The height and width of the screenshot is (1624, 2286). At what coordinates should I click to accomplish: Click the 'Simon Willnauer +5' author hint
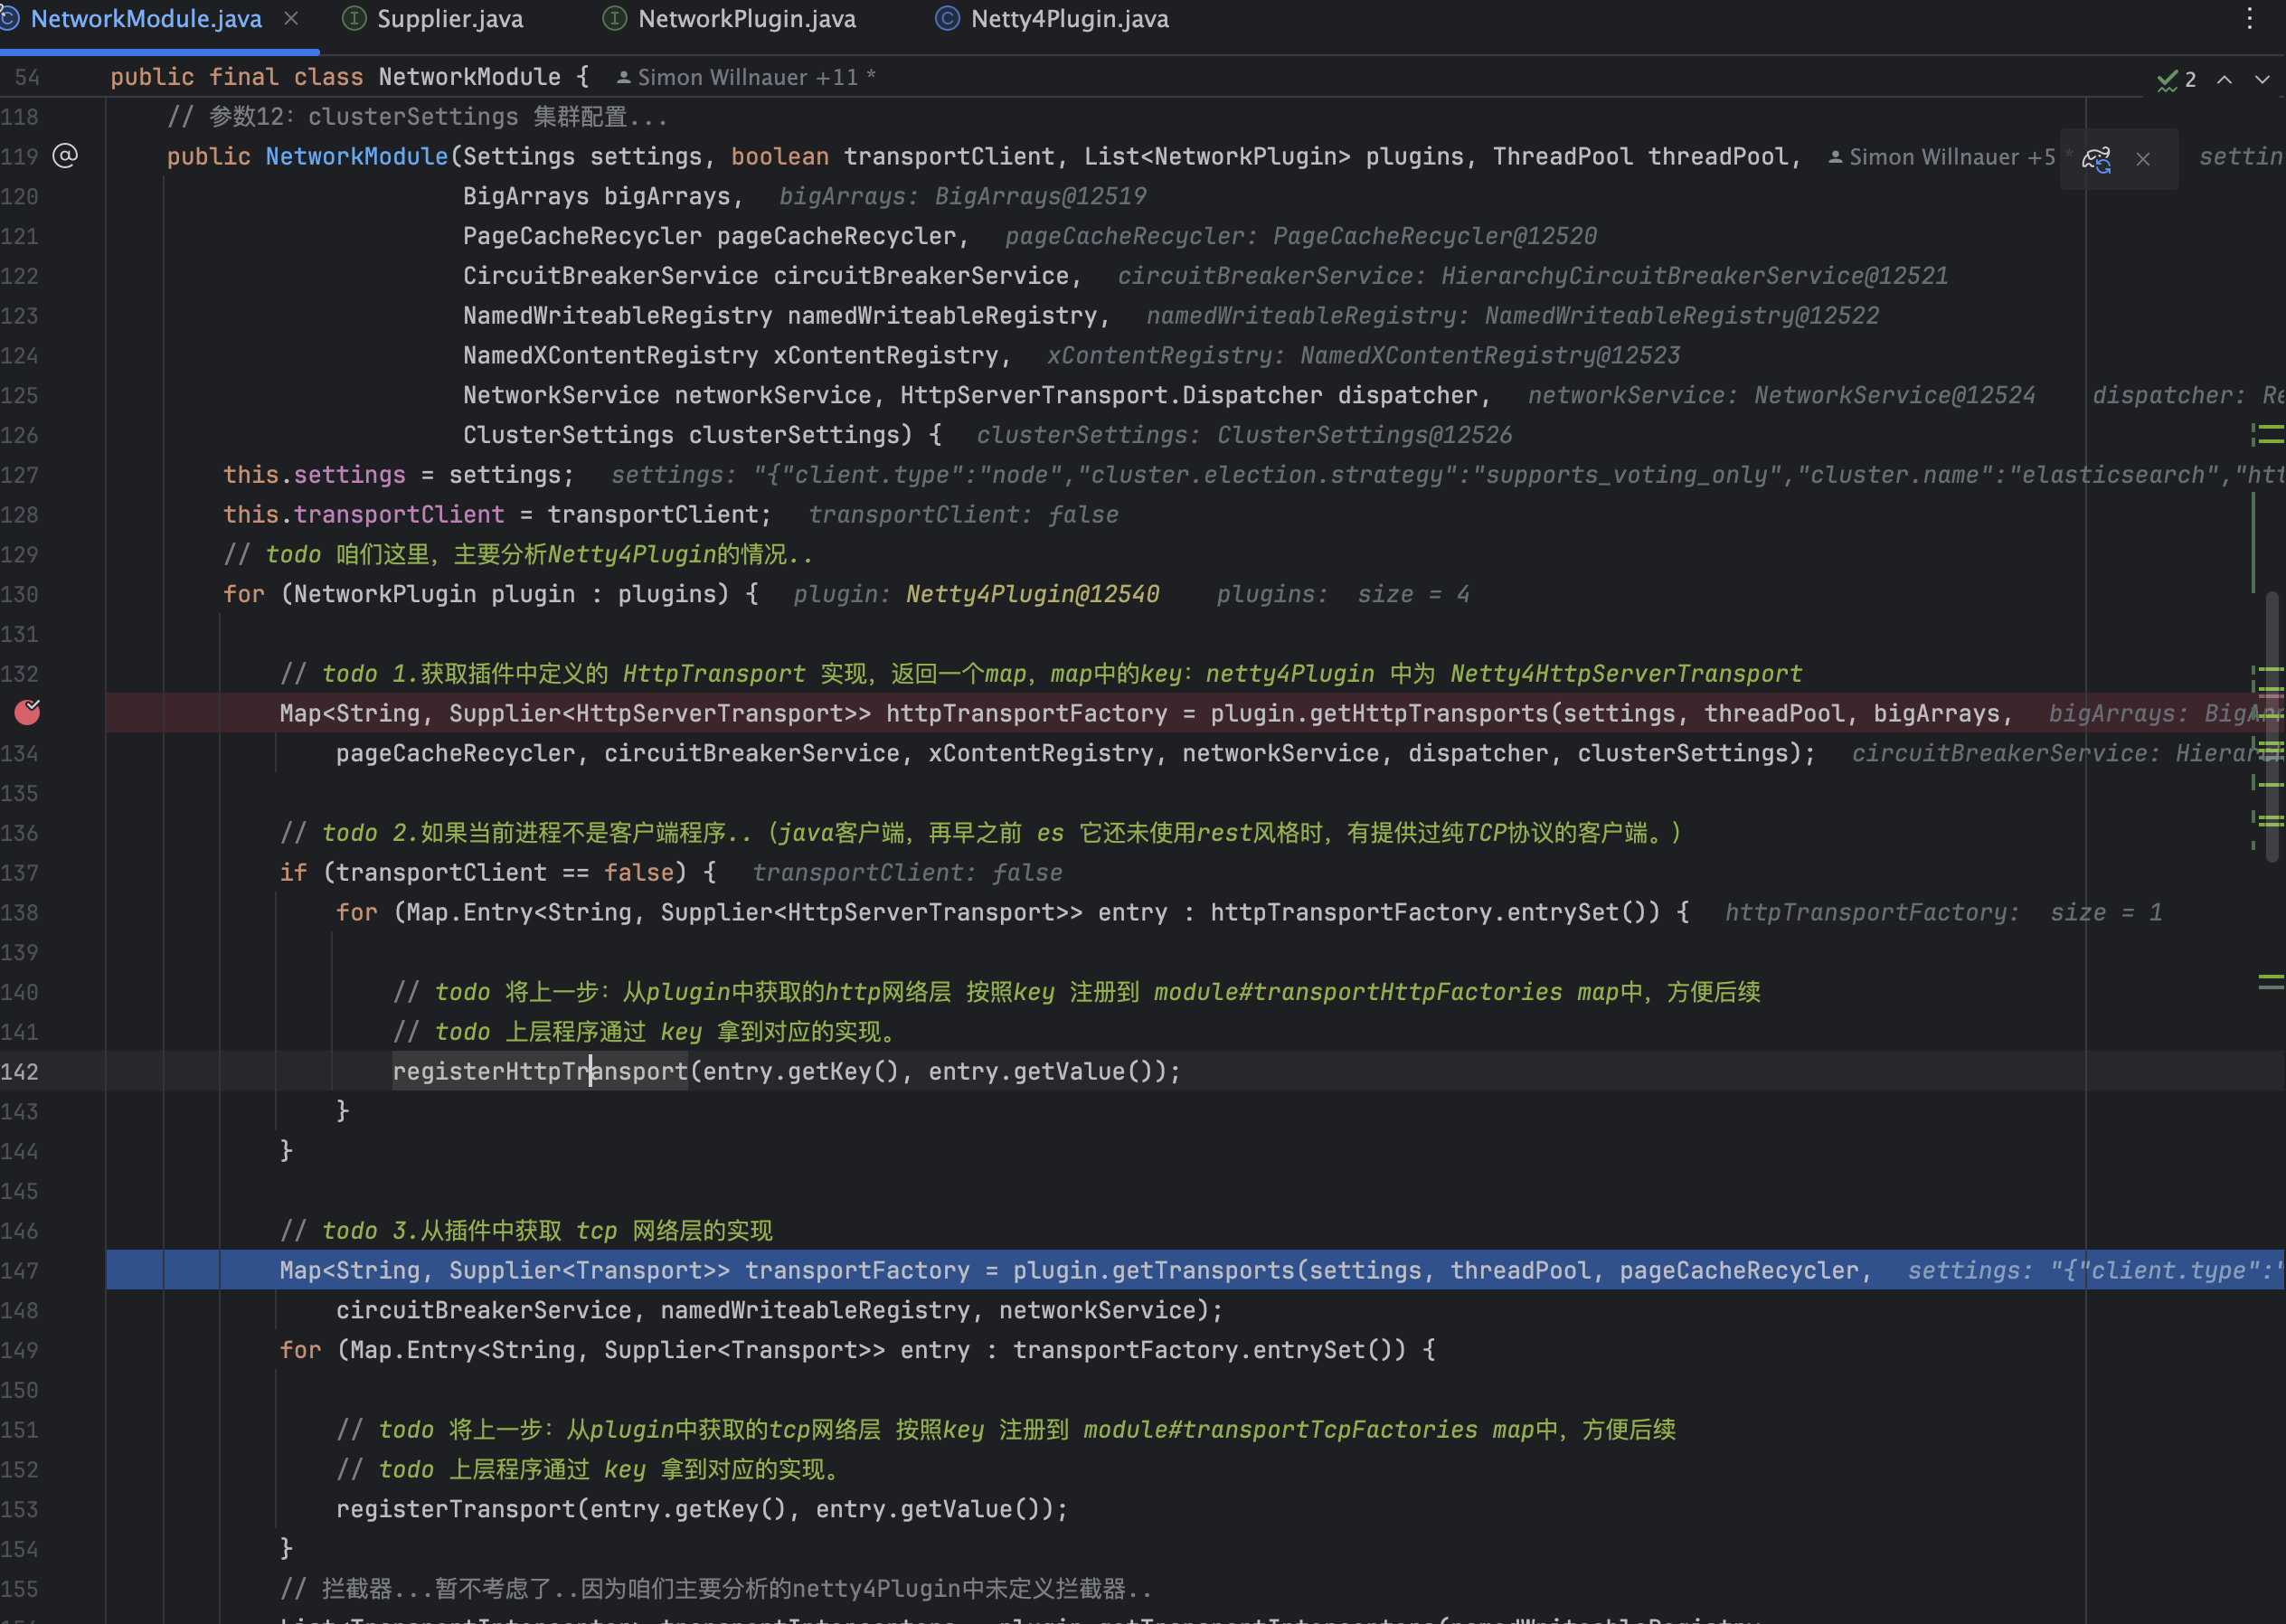pyautogui.click(x=1952, y=157)
